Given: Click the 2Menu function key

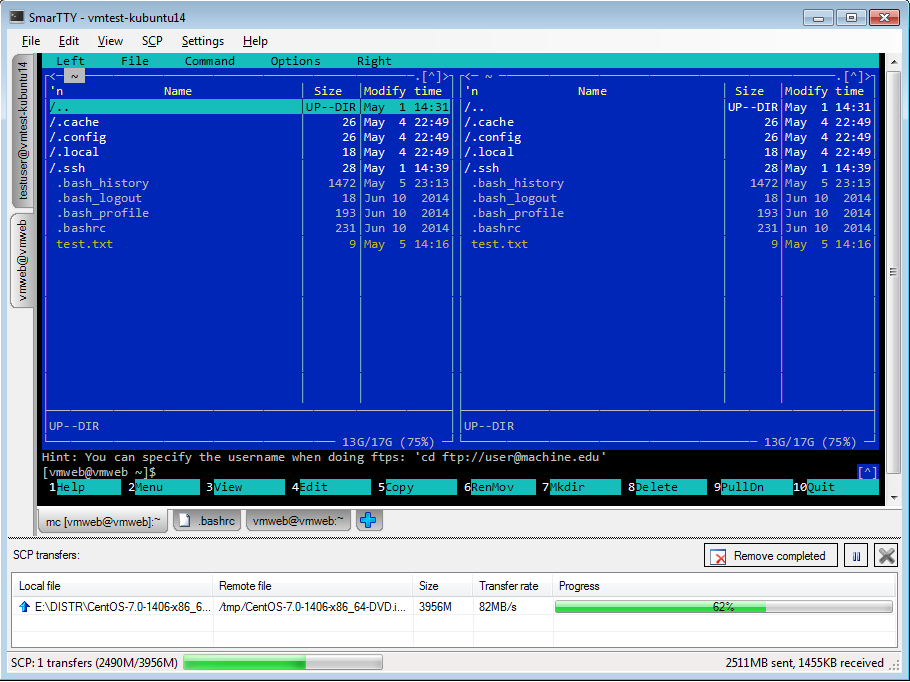Looking at the screenshot, I should point(164,488).
